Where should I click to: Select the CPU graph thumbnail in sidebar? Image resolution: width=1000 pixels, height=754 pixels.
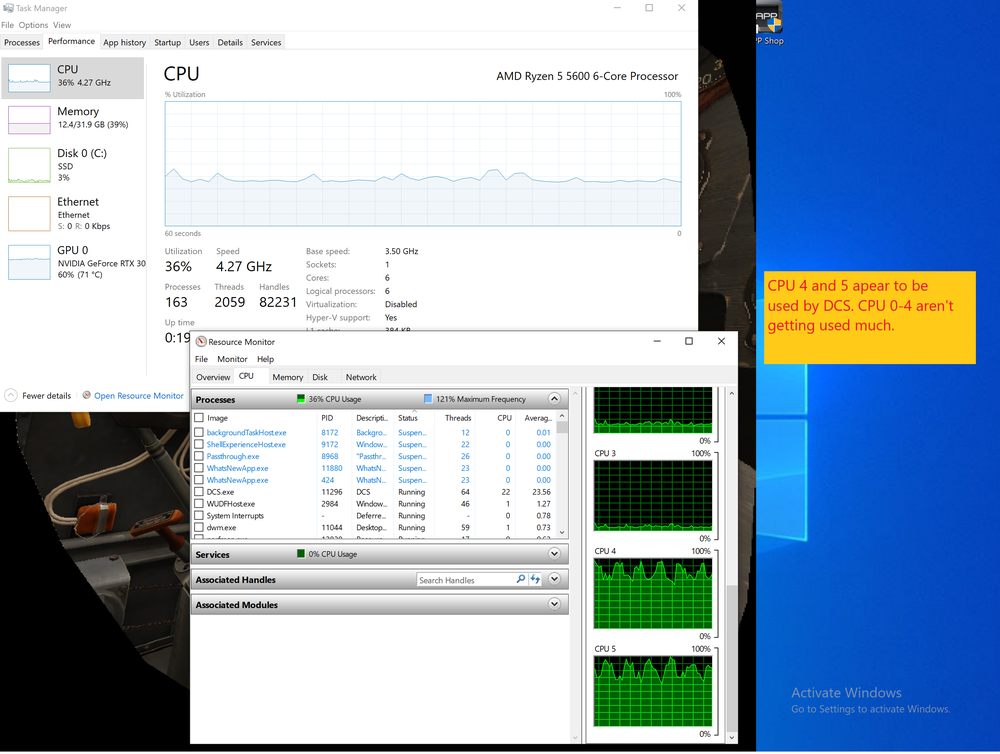[x=29, y=78]
